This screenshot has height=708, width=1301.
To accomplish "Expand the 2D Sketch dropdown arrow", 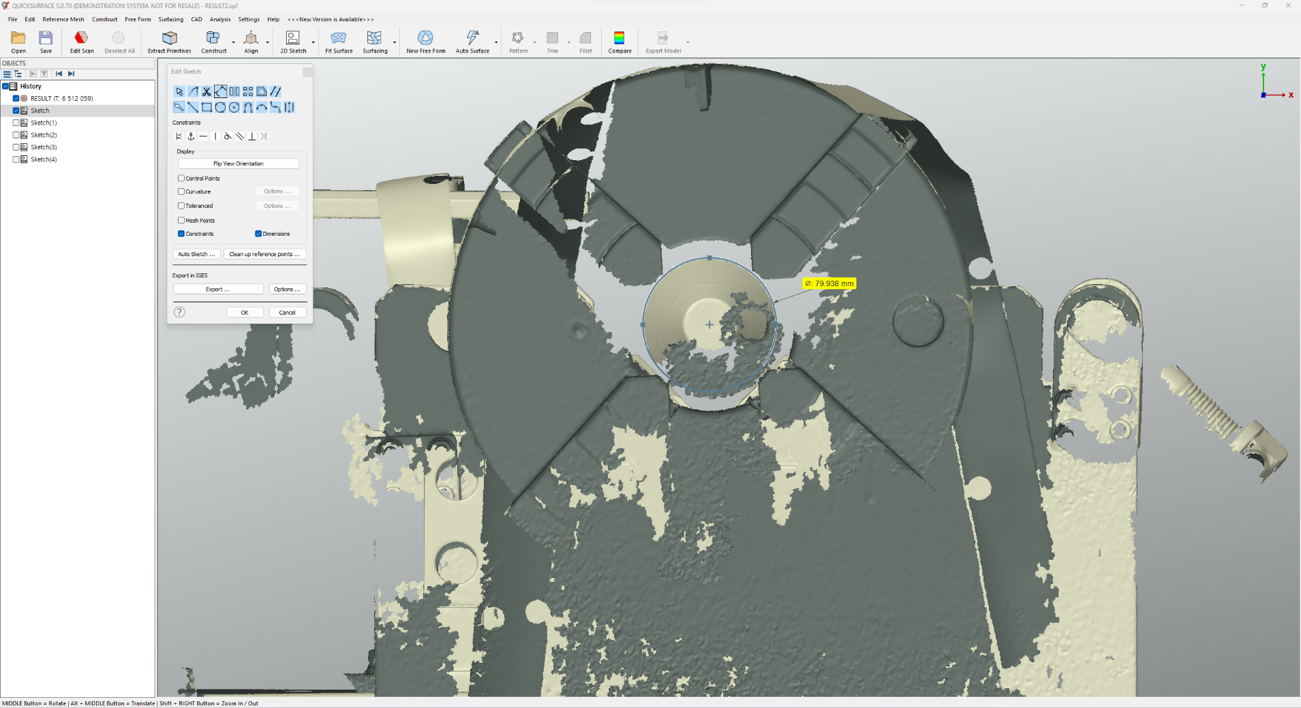I will point(313,42).
